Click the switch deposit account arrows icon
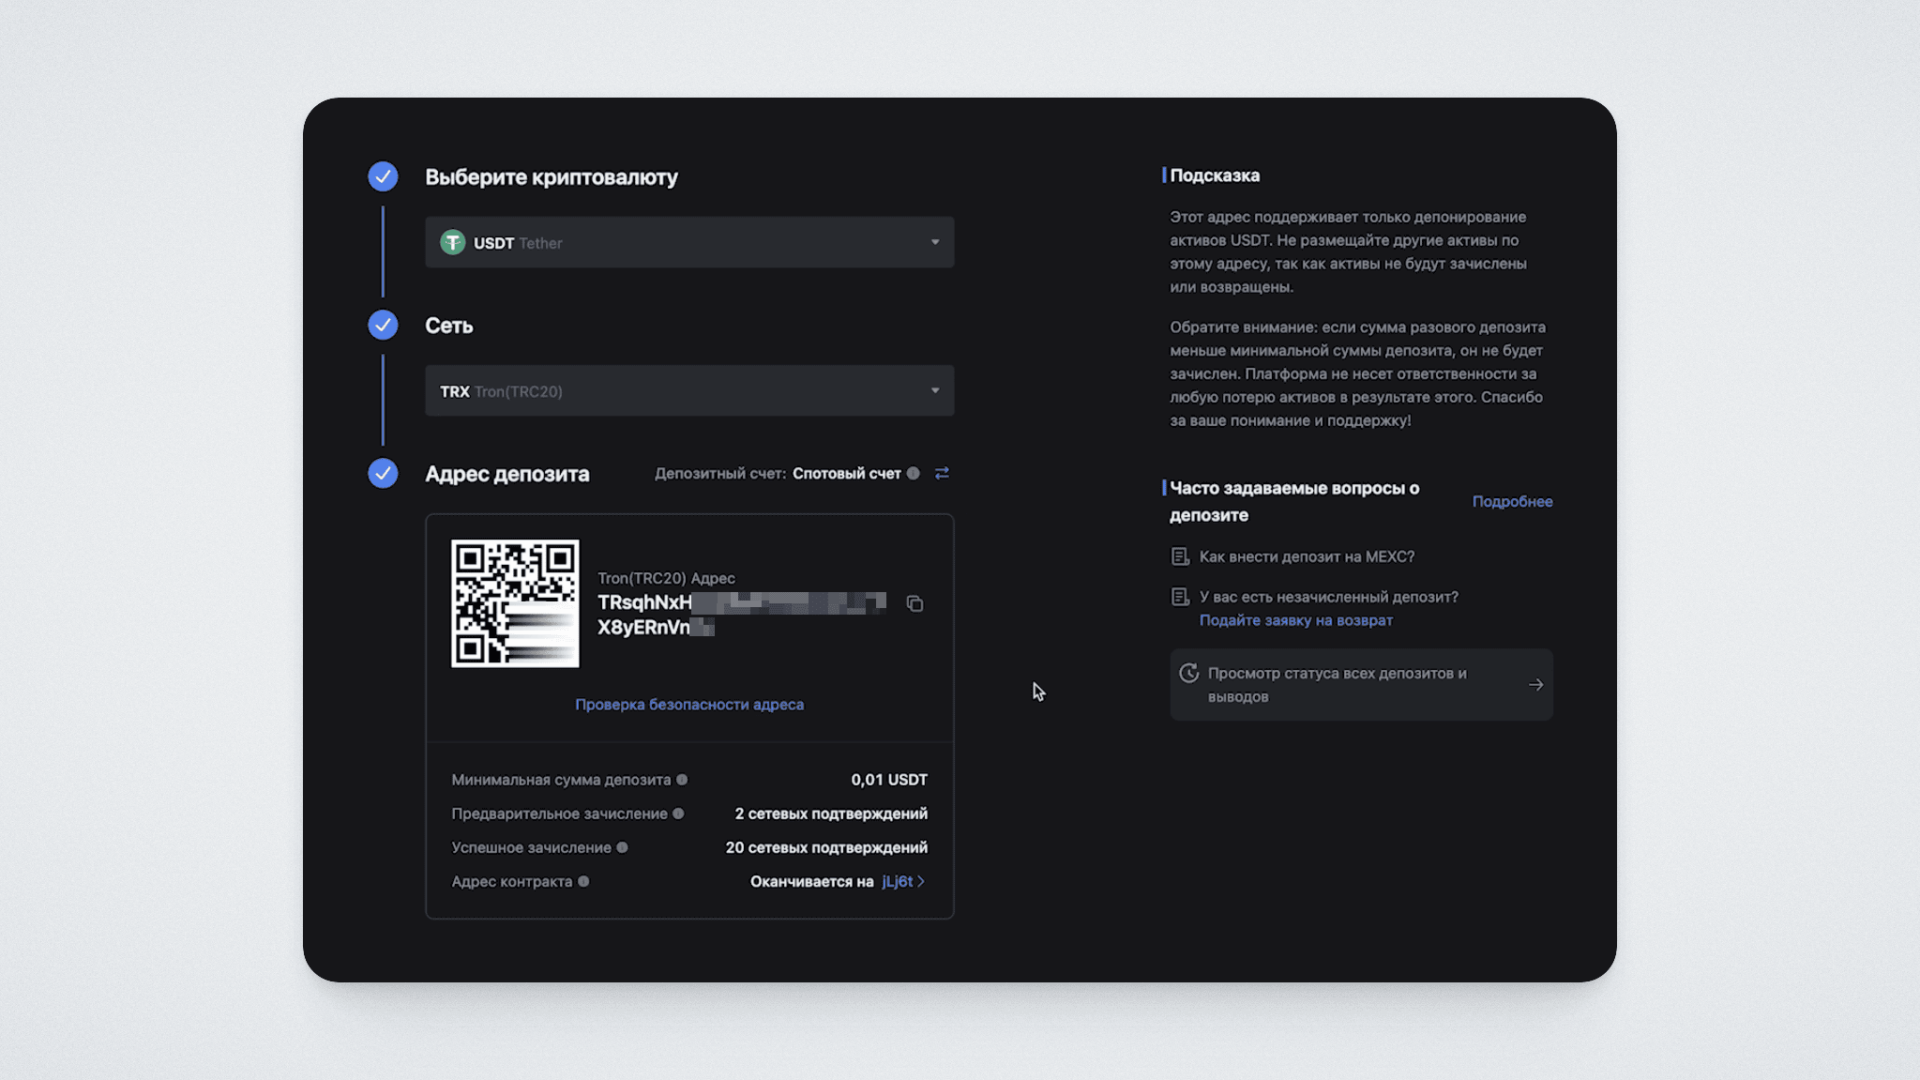The image size is (1920, 1080). tap(941, 473)
